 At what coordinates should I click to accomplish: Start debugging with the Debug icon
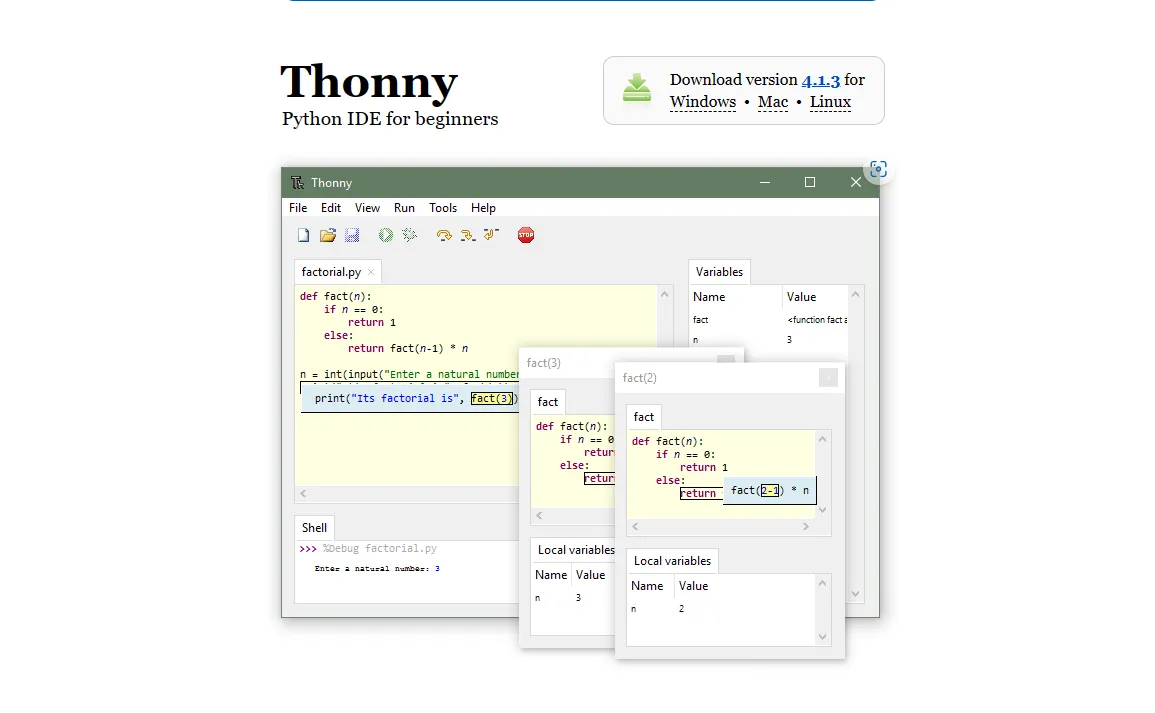[x=409, y=234]
